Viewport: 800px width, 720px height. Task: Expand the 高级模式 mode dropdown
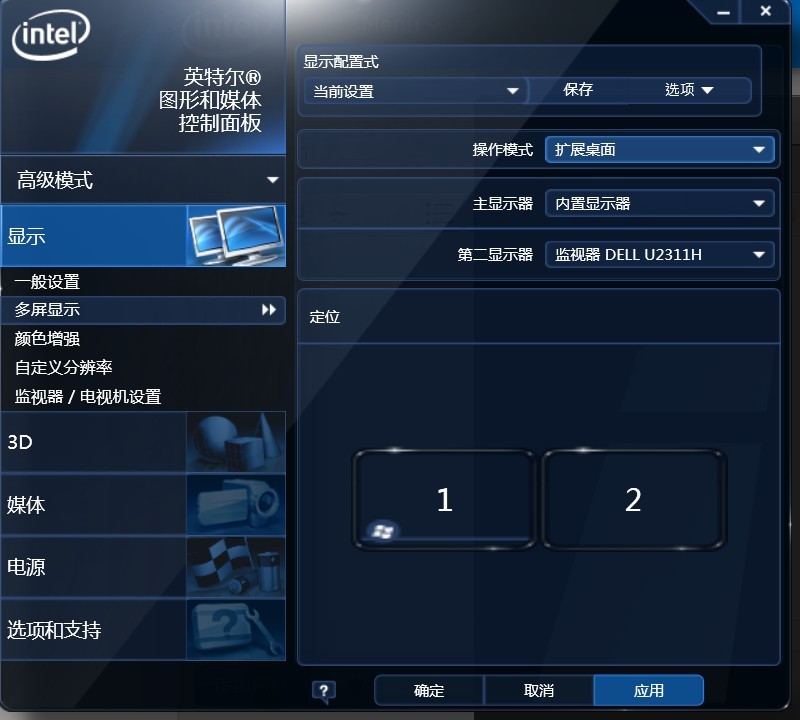(x=143, y=180)
